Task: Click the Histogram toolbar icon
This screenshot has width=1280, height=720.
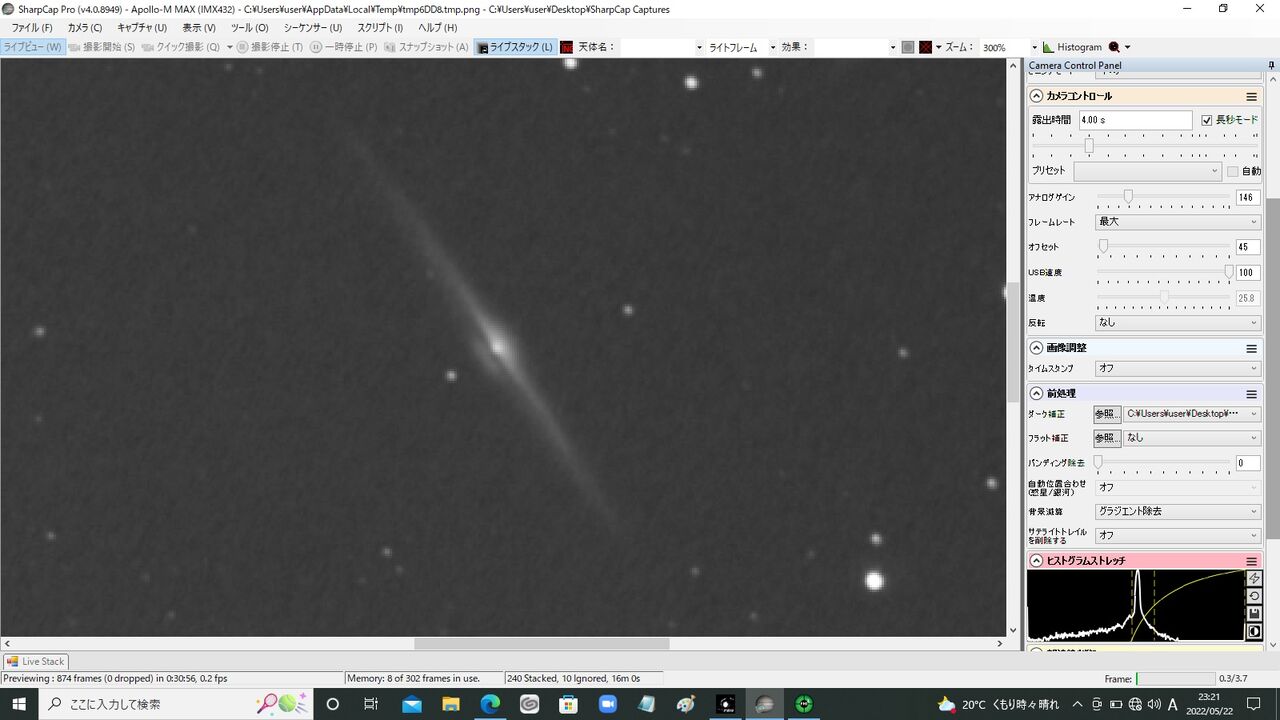Action: pos(1048,47)
